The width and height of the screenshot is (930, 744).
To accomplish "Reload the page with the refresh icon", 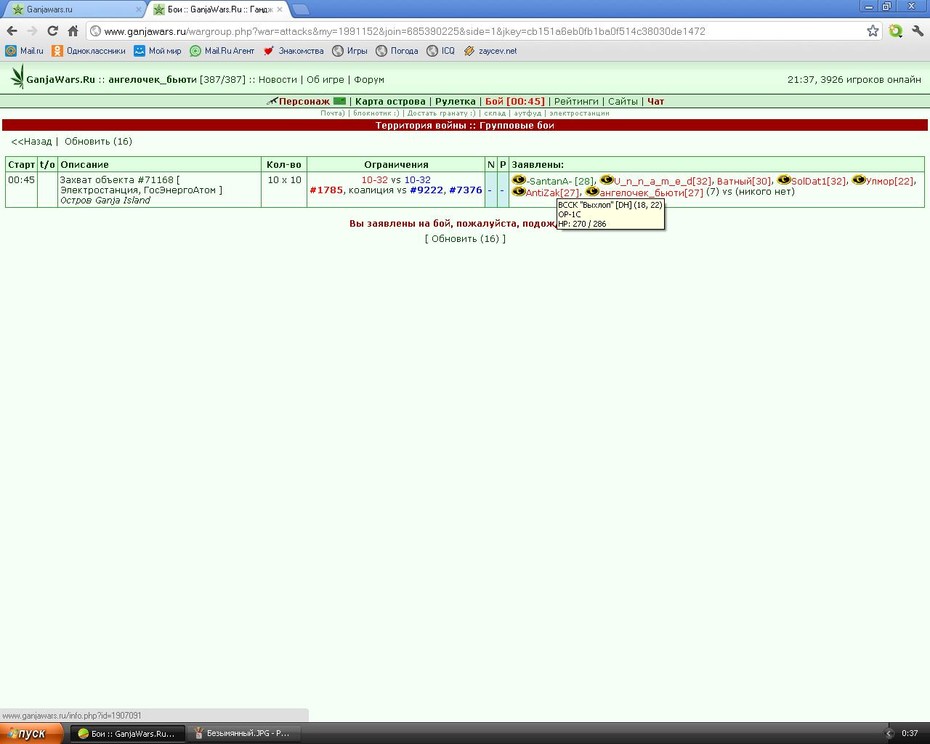I will pyautogui.click(x=53, y=31).
